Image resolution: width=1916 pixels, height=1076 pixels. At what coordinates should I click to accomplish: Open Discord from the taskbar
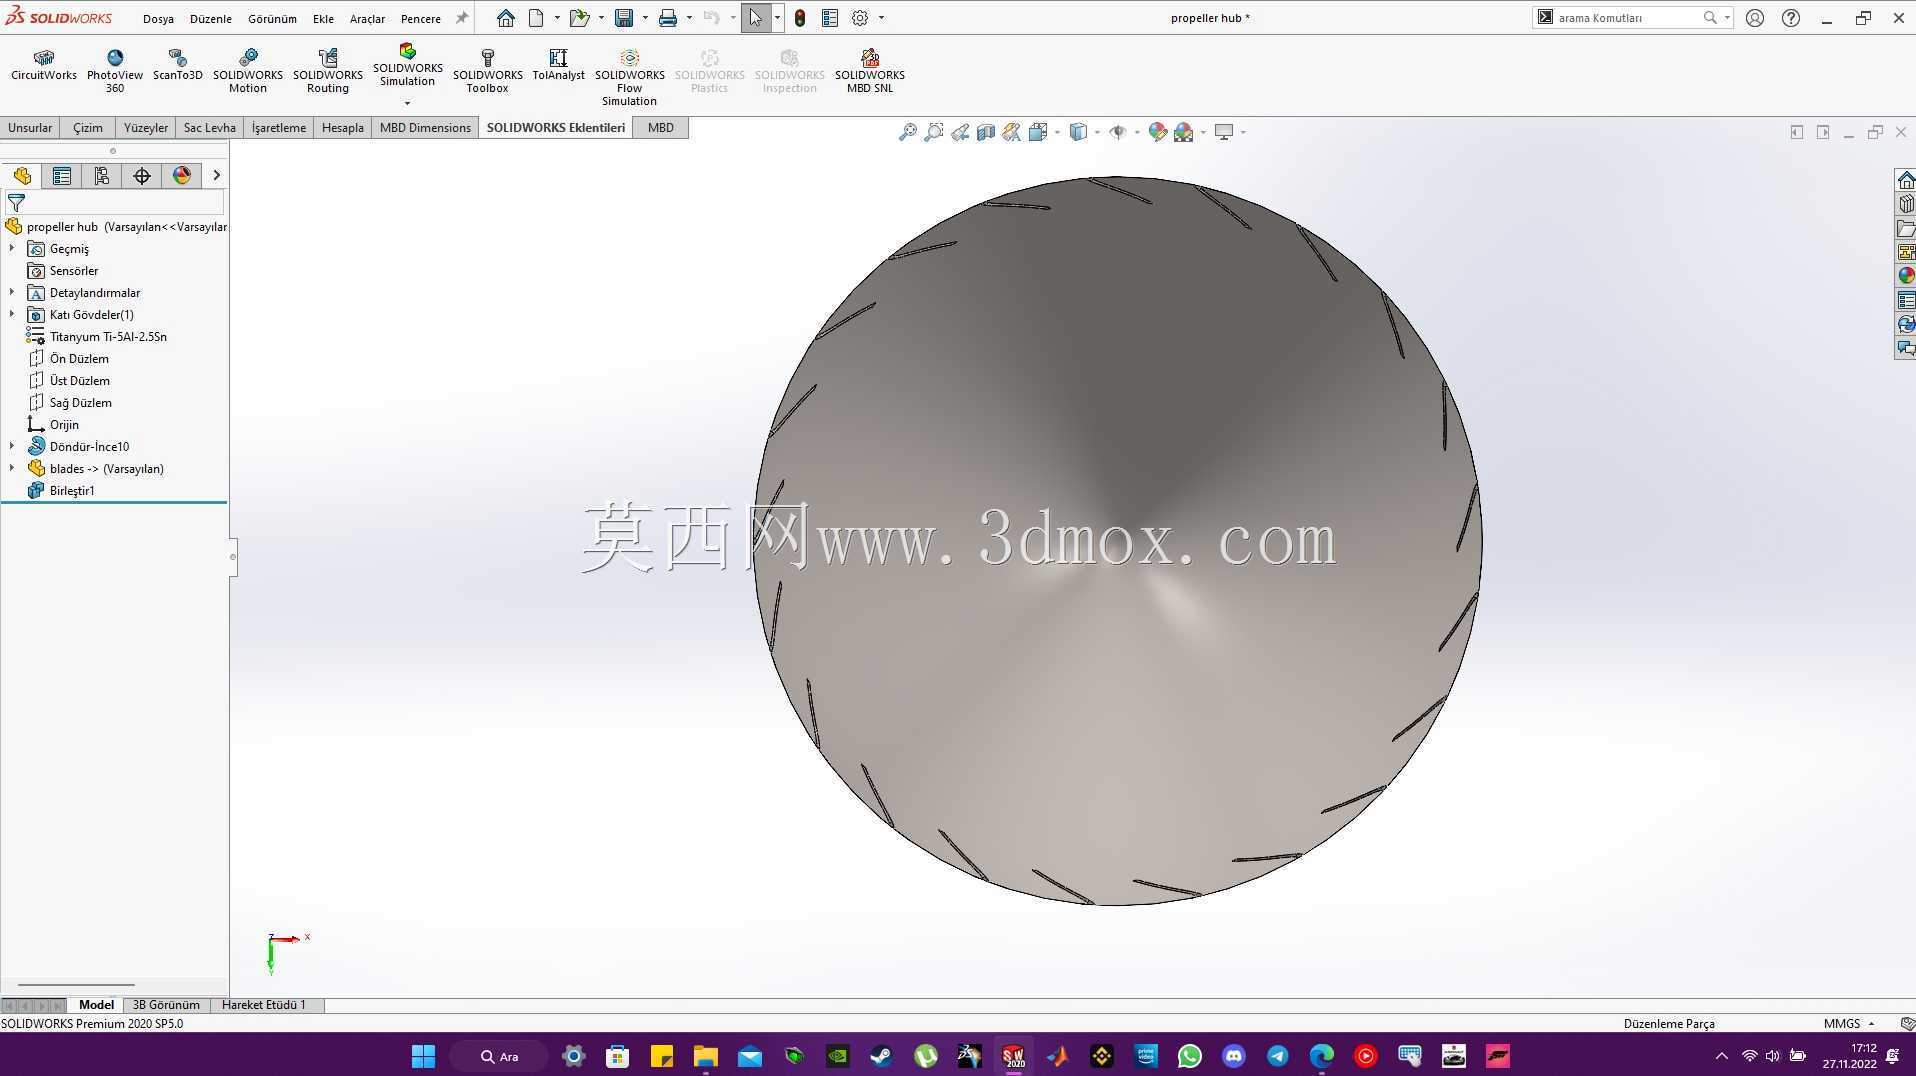1234,1056
